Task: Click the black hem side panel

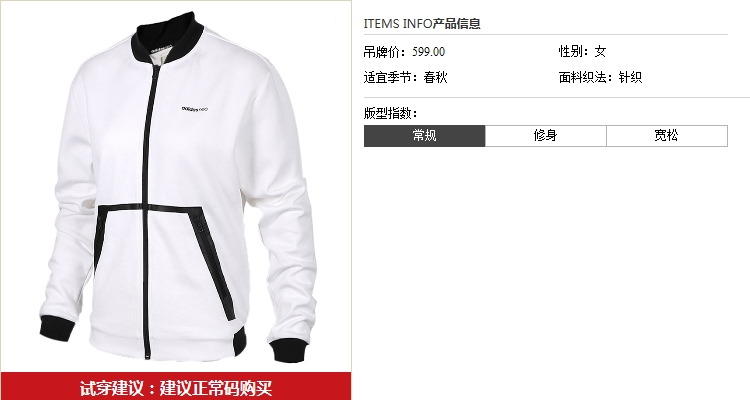Action: coord(240,341)
